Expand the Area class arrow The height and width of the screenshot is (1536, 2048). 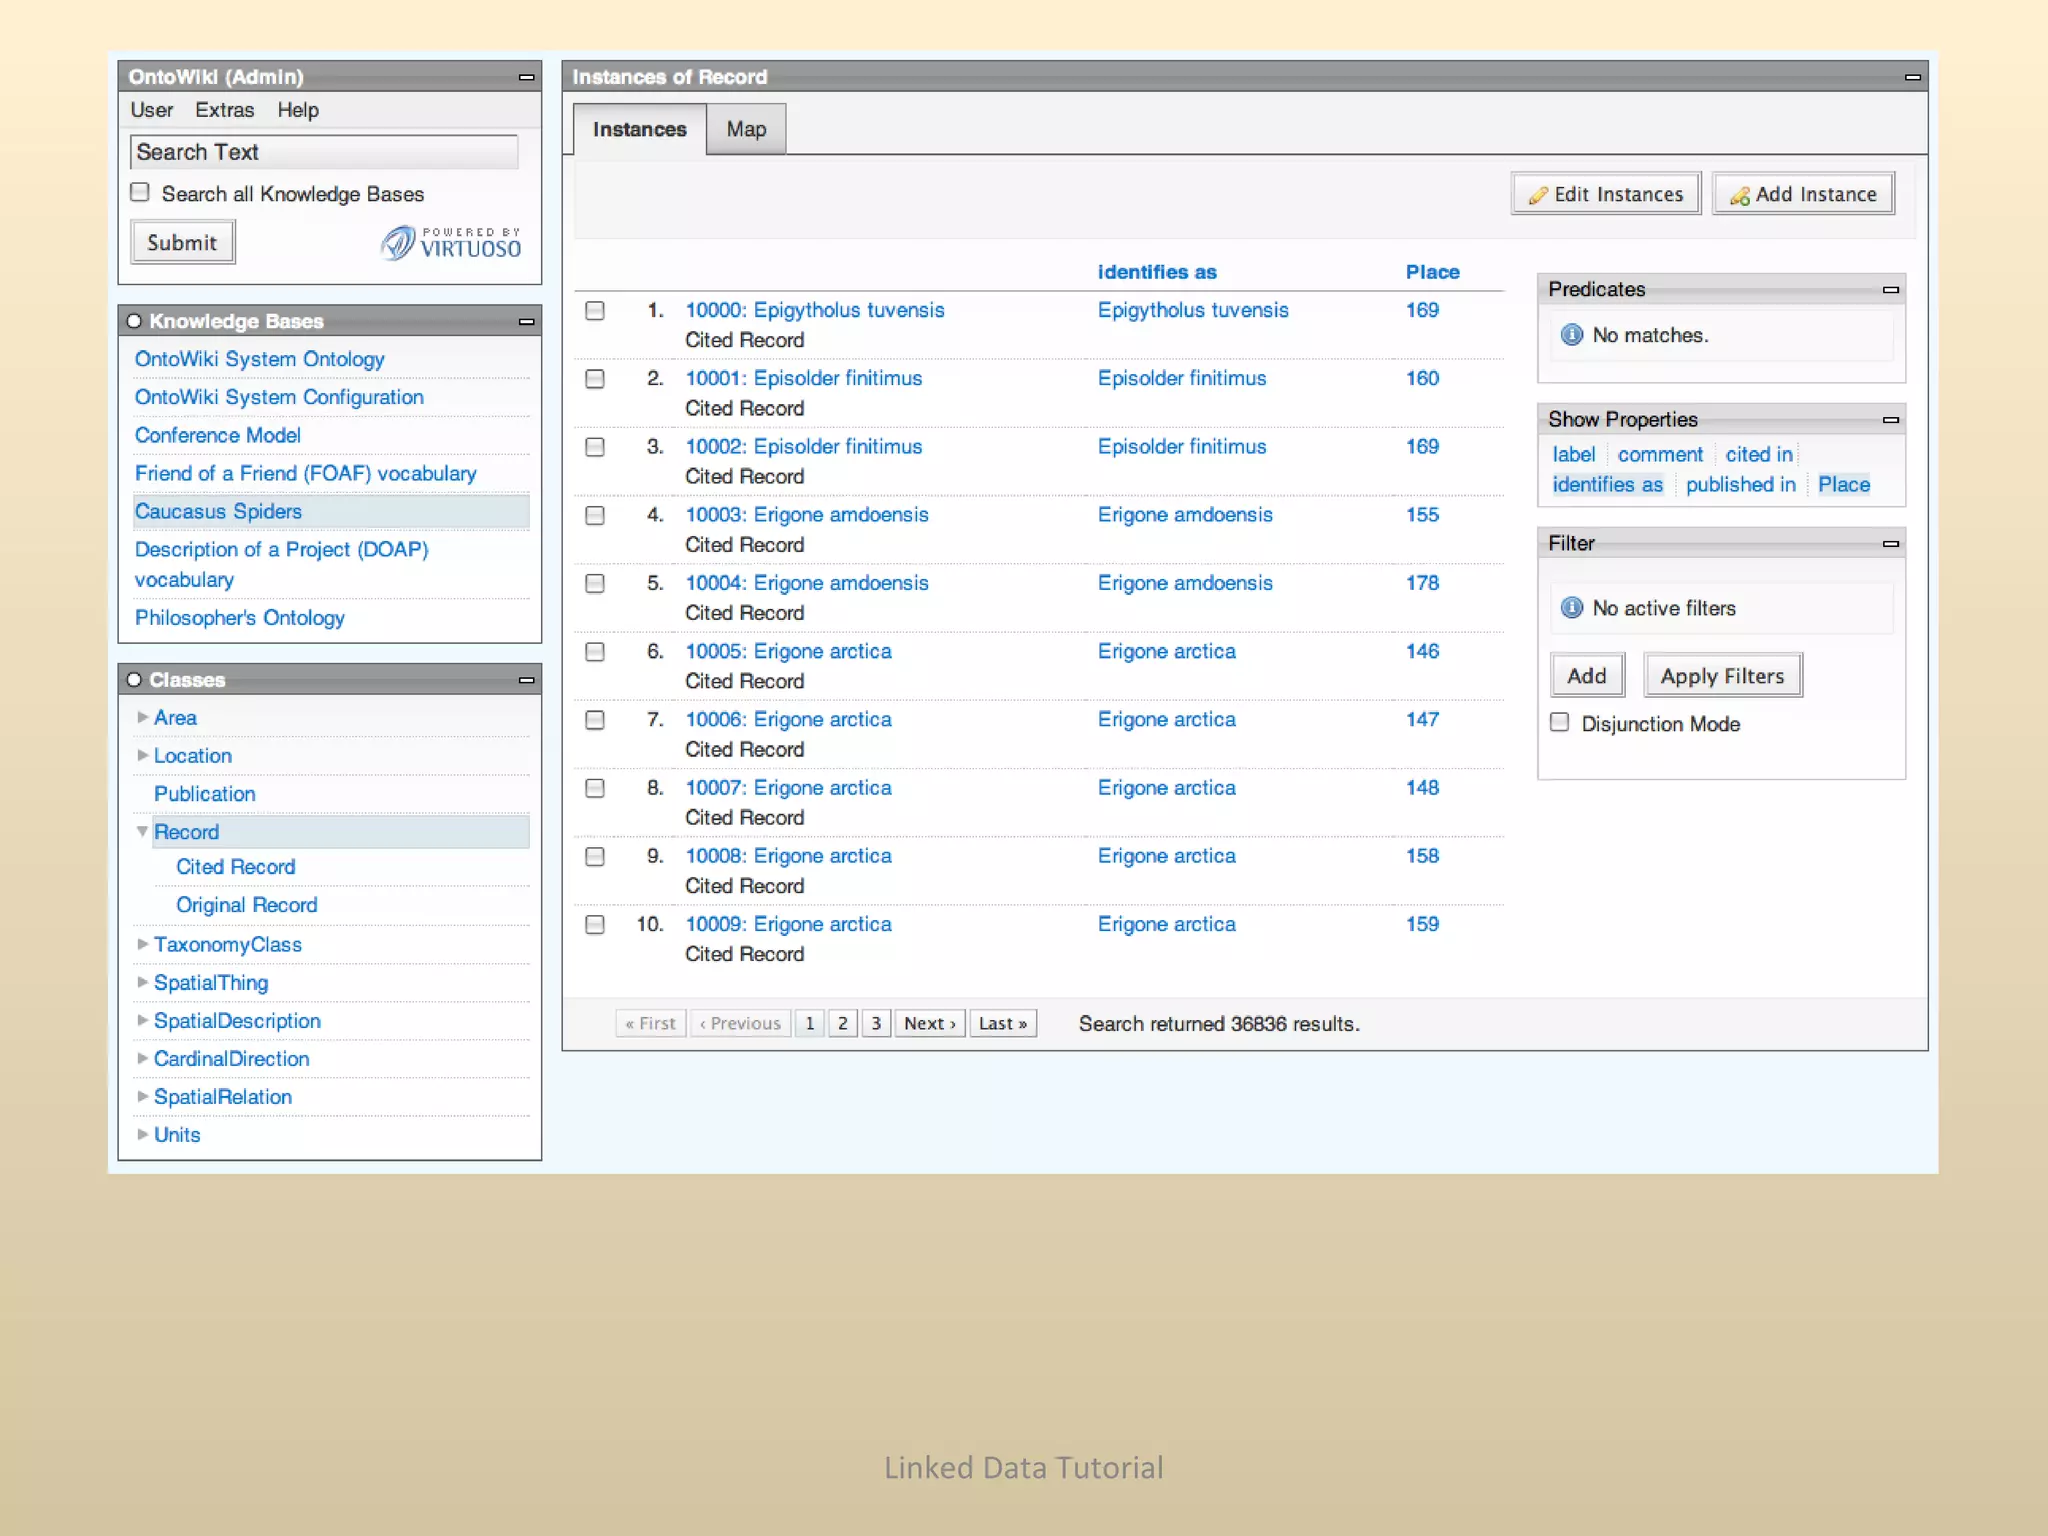143,717
